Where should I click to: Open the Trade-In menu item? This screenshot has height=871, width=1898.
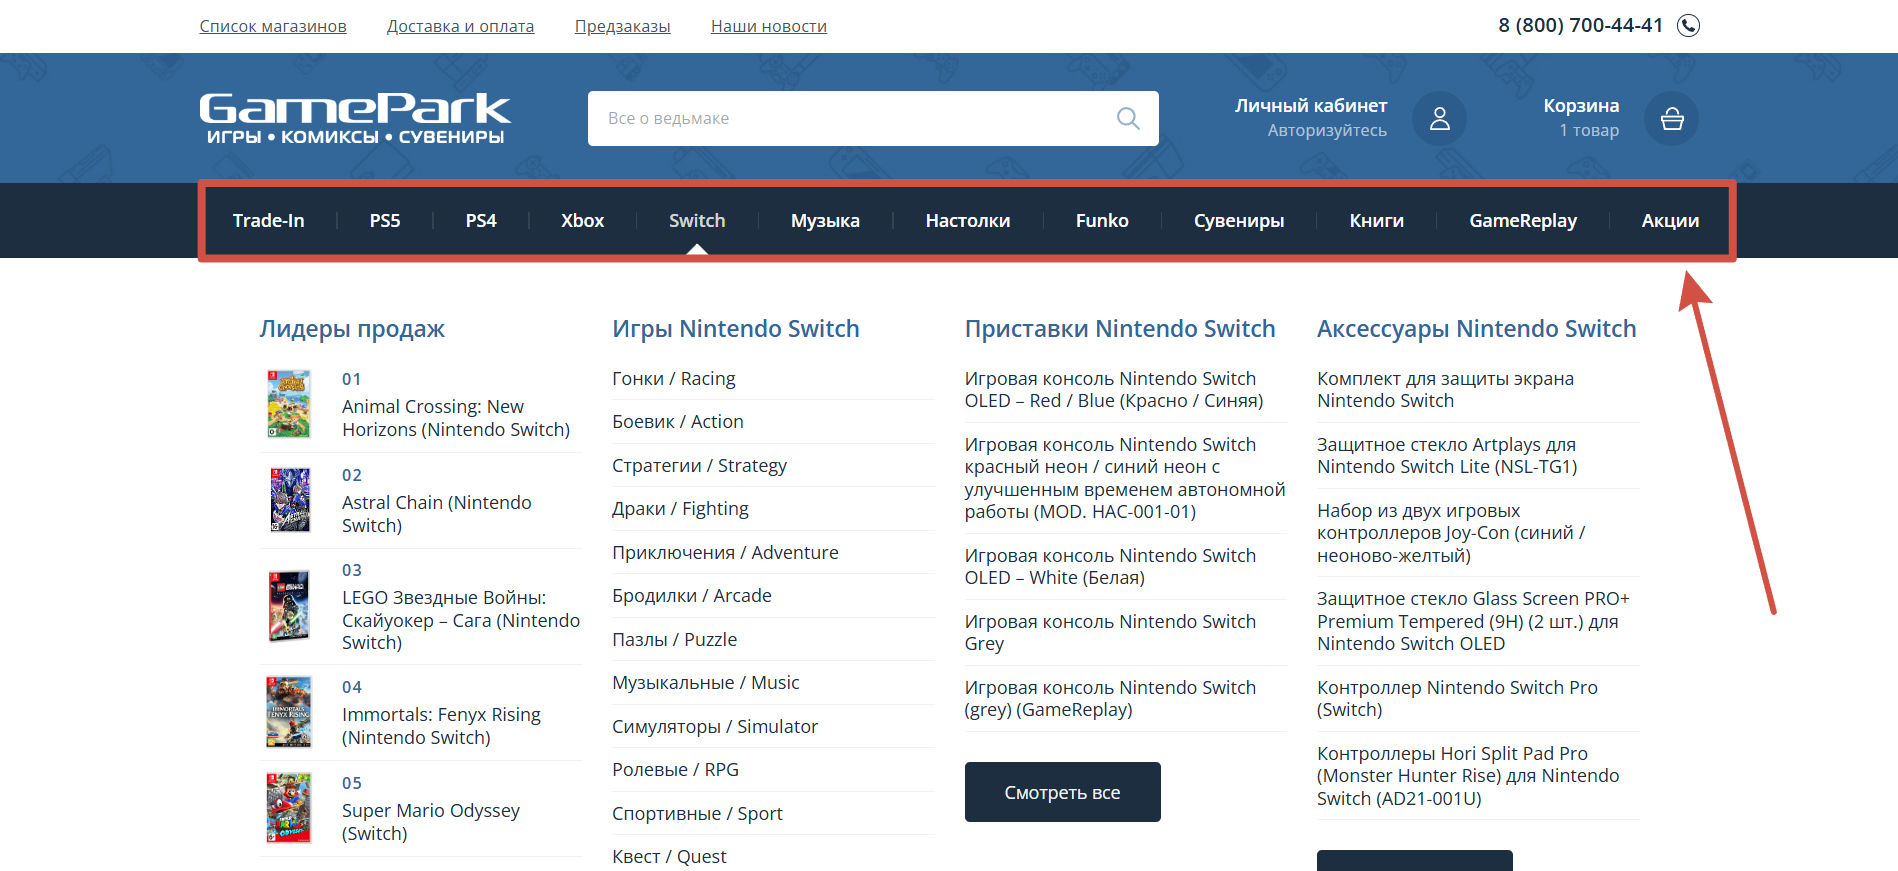(268, 220)
